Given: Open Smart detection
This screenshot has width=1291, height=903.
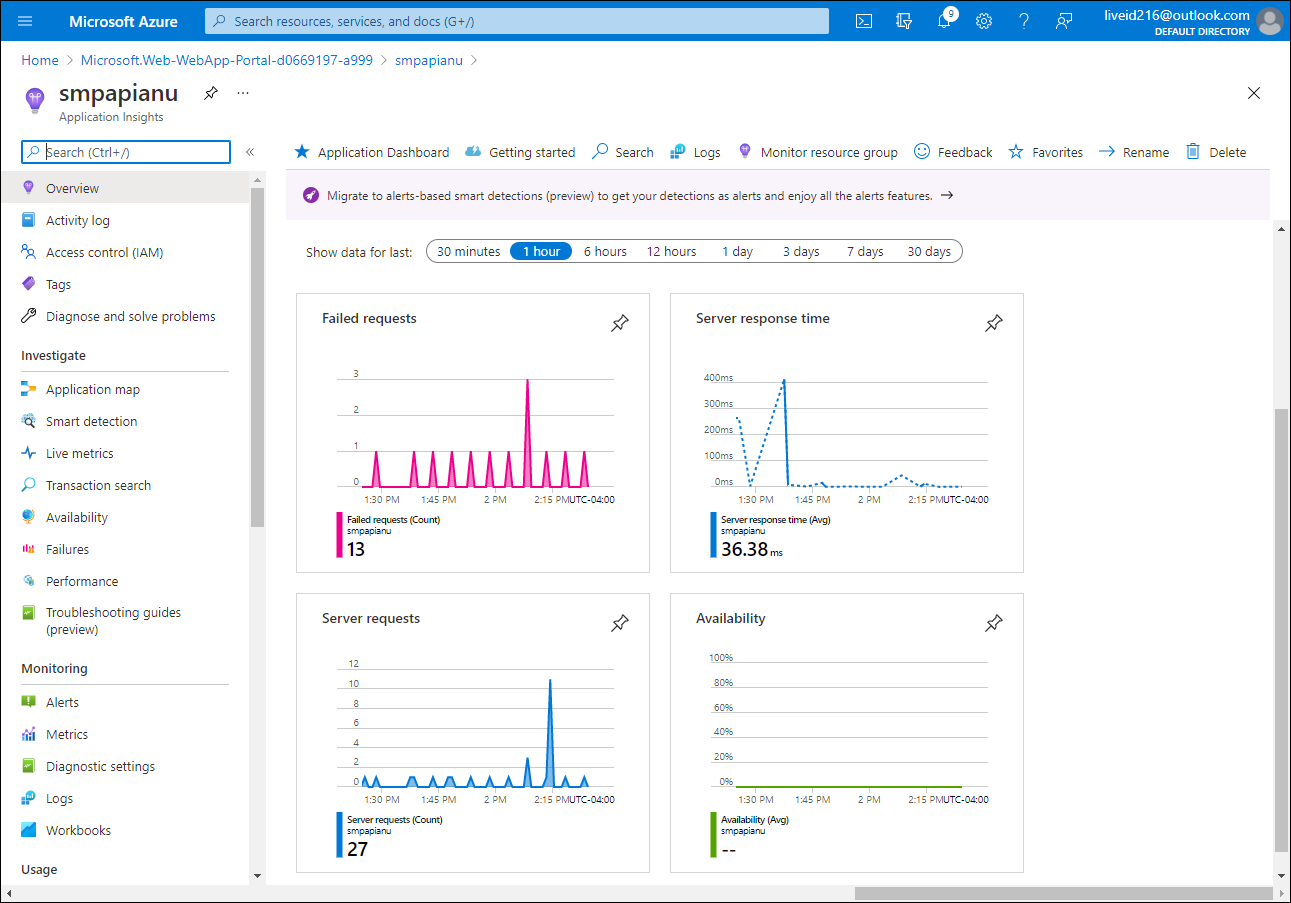Looking at the screenshot, I should tap(90, 420).
